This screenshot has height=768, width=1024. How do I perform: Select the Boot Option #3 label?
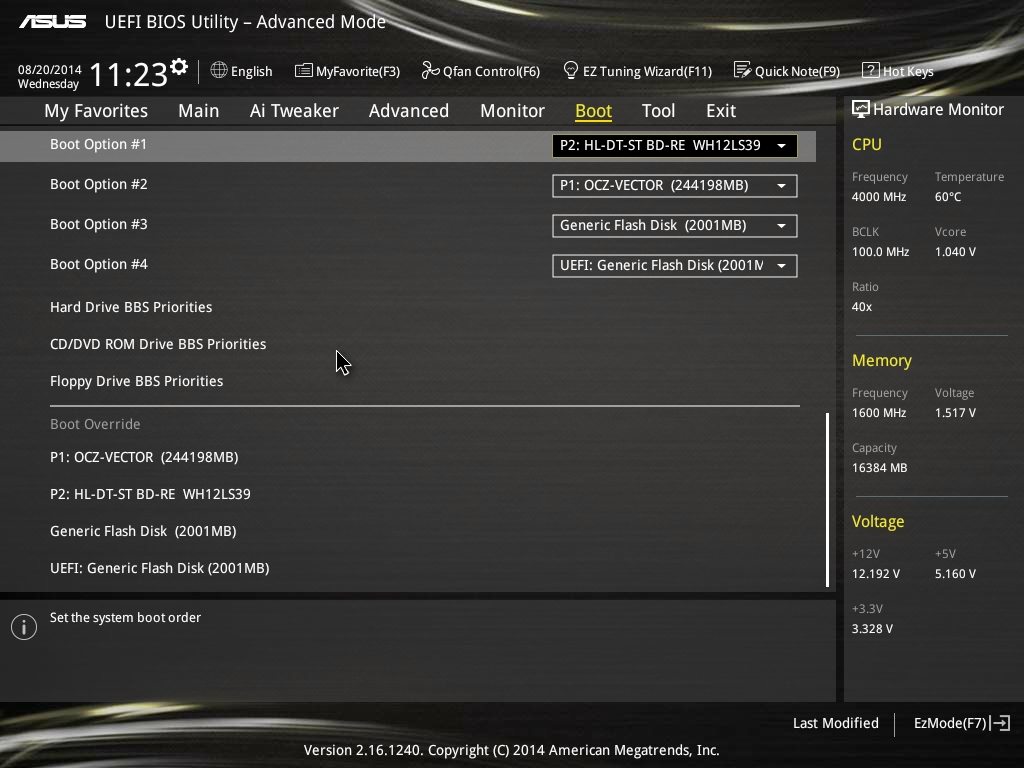point(99,224)
